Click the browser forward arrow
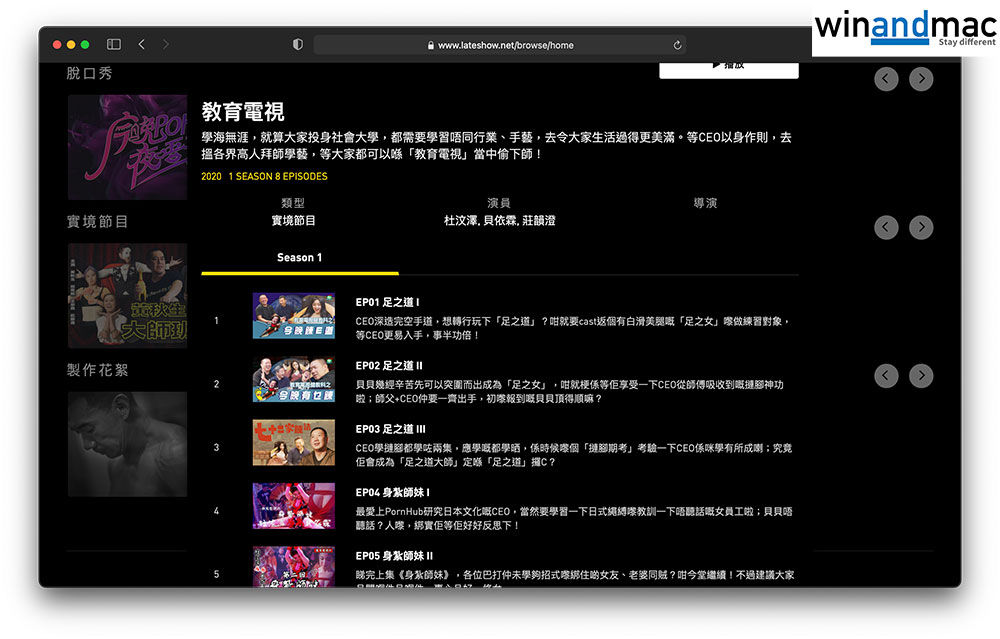 tap(165, 45)
